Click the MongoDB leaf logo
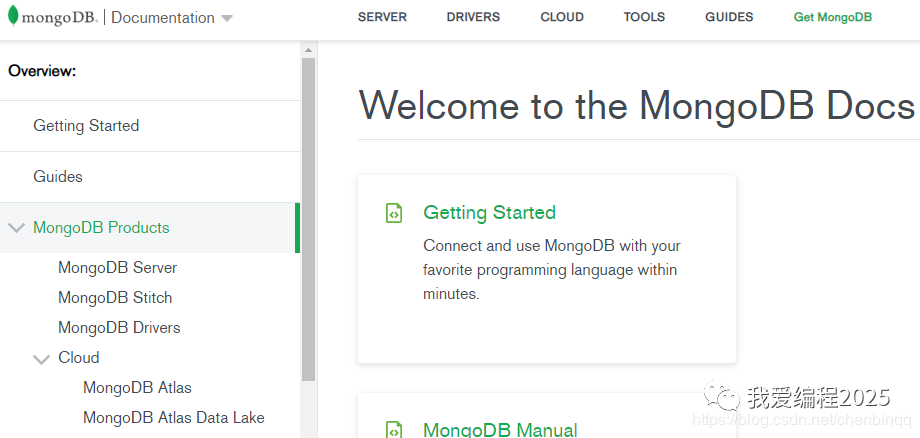Image resolution: width=920 pixels, height=438 pixels. pyautogui.click(x=13, y=16)
